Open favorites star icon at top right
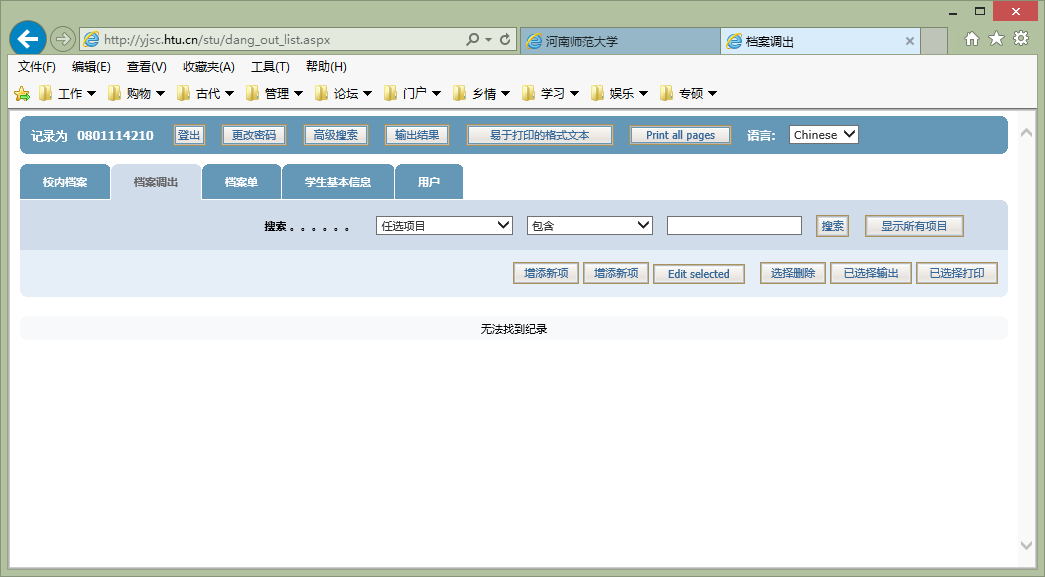 tap(996, 39)
